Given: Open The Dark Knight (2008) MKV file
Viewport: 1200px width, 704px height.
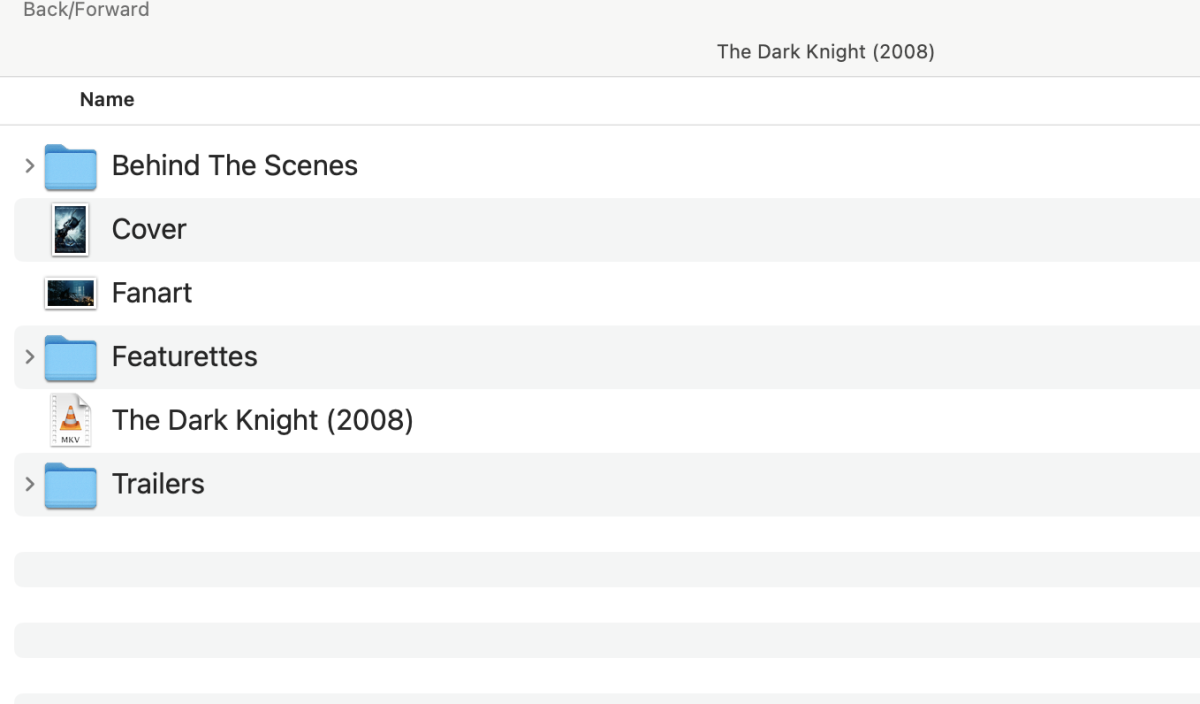Looking at the screenshot, I should 263,420.
